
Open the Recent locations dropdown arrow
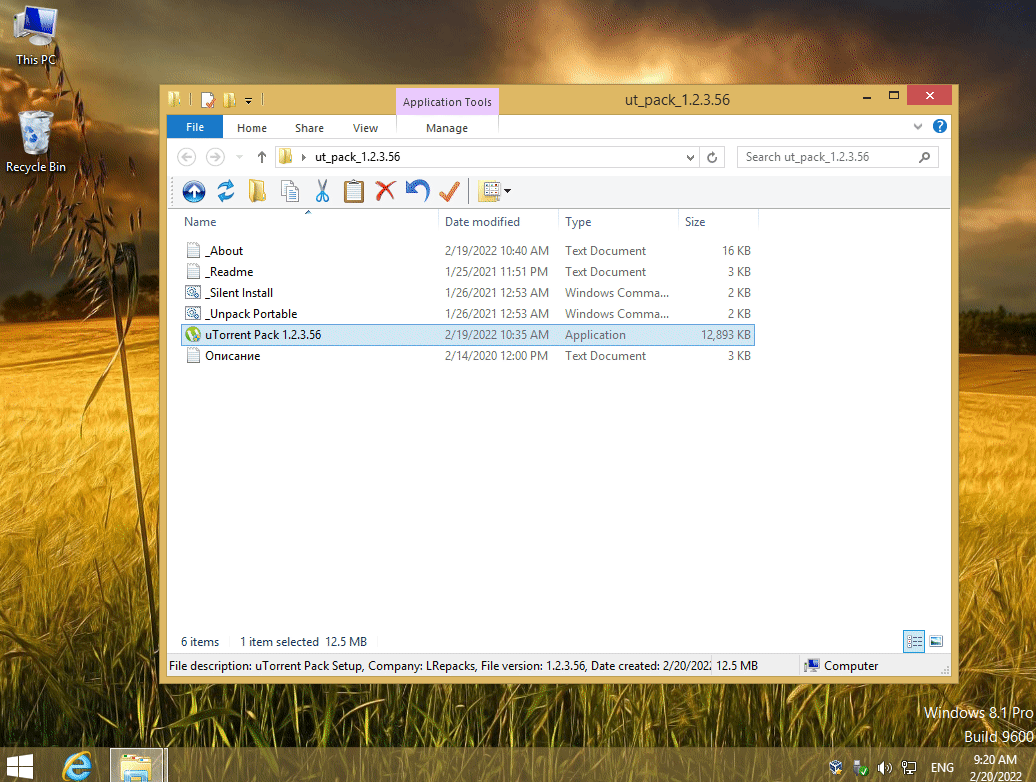239,157
